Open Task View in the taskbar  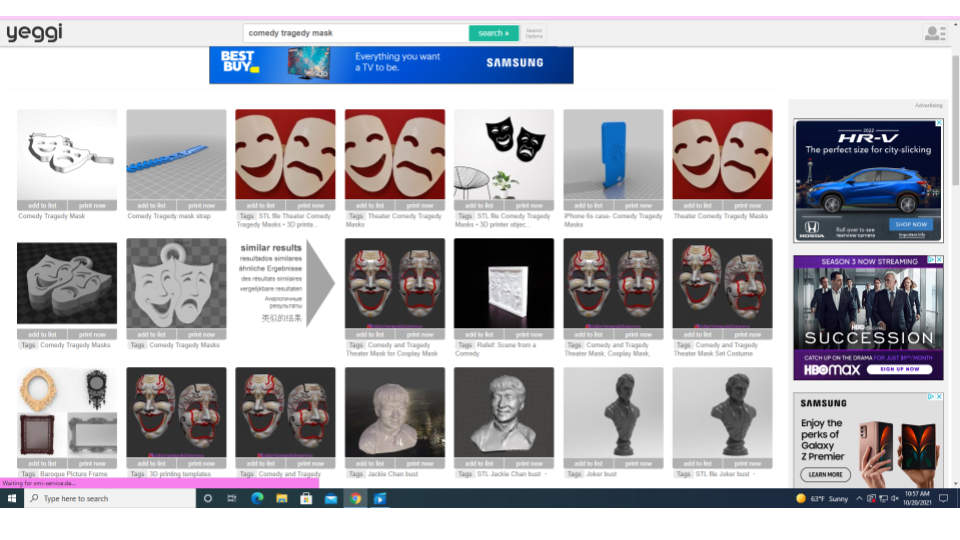[231, 498]
